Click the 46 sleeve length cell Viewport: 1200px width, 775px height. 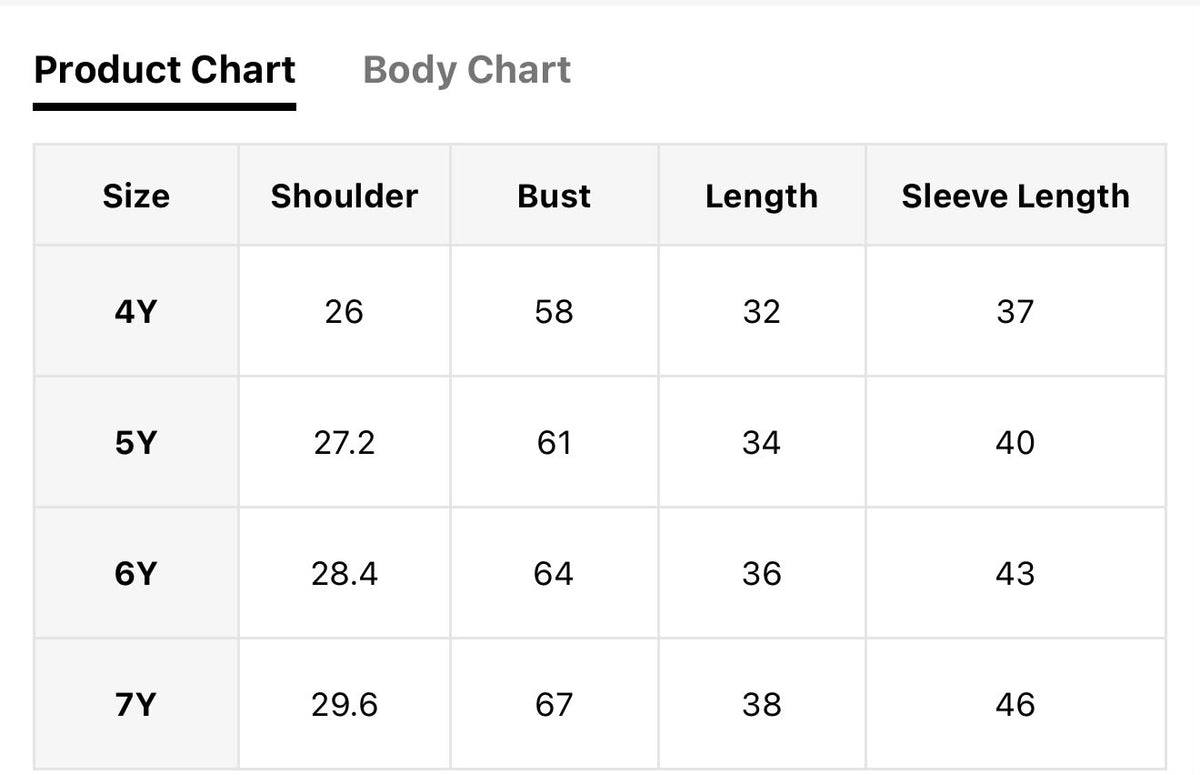[x=1015, y=704]
